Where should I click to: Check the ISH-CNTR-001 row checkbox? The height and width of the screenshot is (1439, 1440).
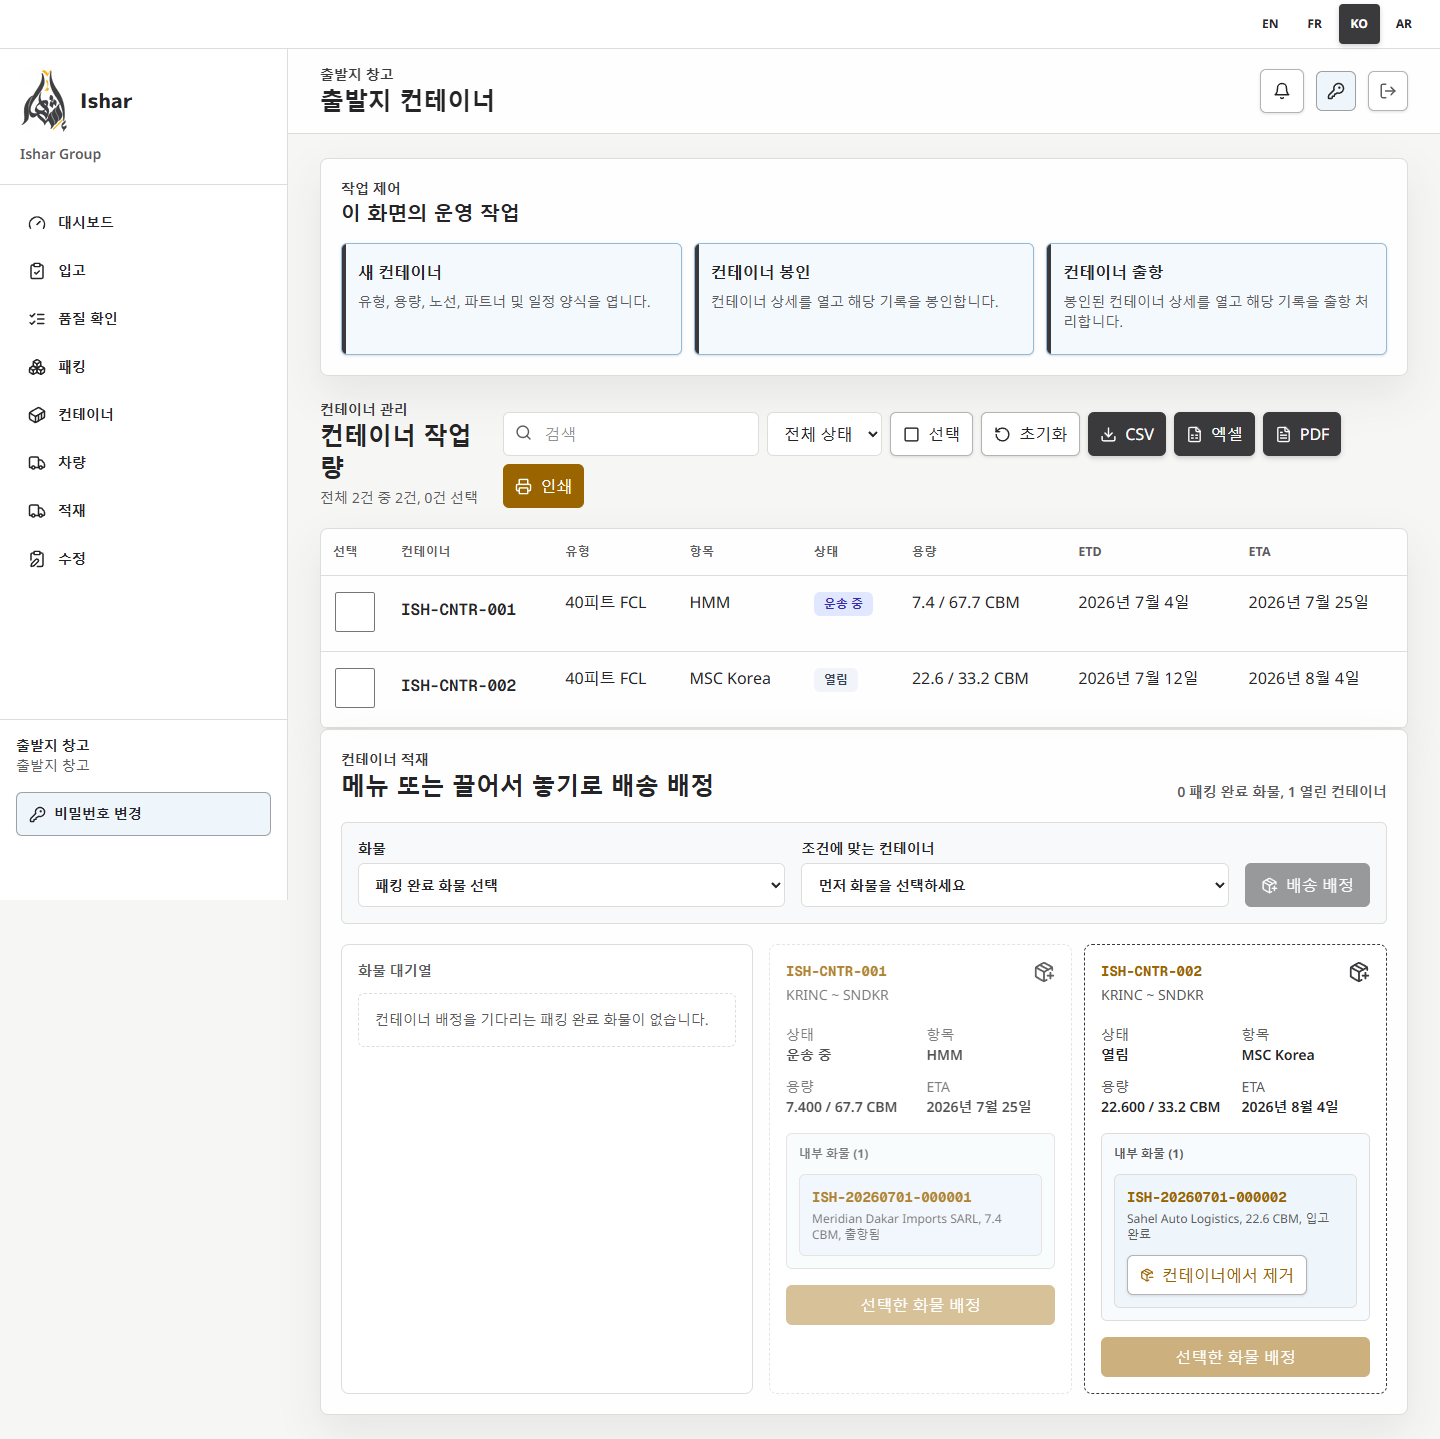tap(355, 612)
